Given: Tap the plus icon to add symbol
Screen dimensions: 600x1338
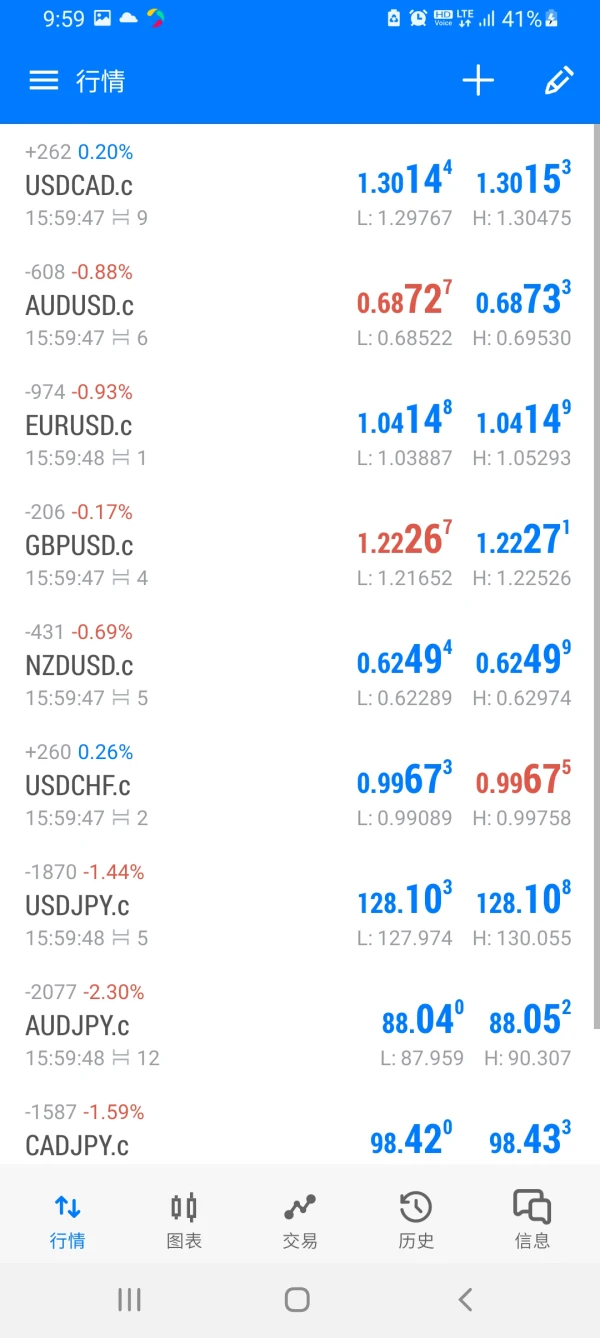Looking at the screenshot, I should click(478, 81).
